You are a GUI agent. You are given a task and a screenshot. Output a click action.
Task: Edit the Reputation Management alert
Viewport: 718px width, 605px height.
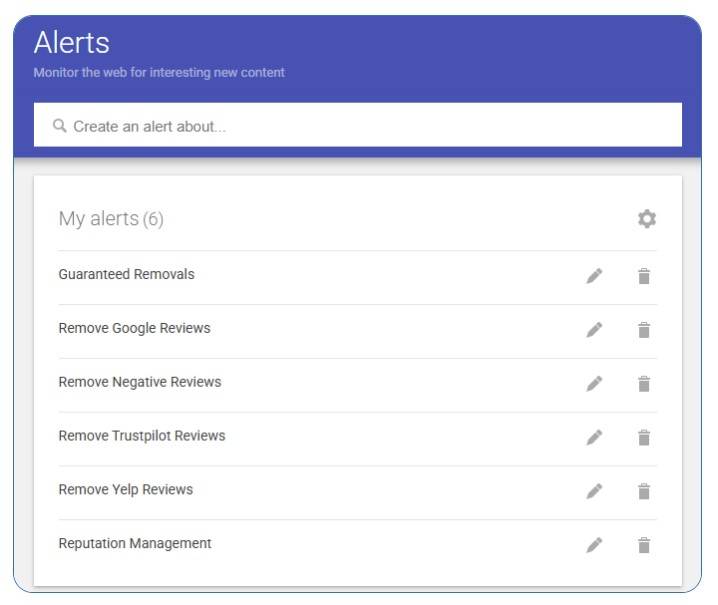(594, 545)
